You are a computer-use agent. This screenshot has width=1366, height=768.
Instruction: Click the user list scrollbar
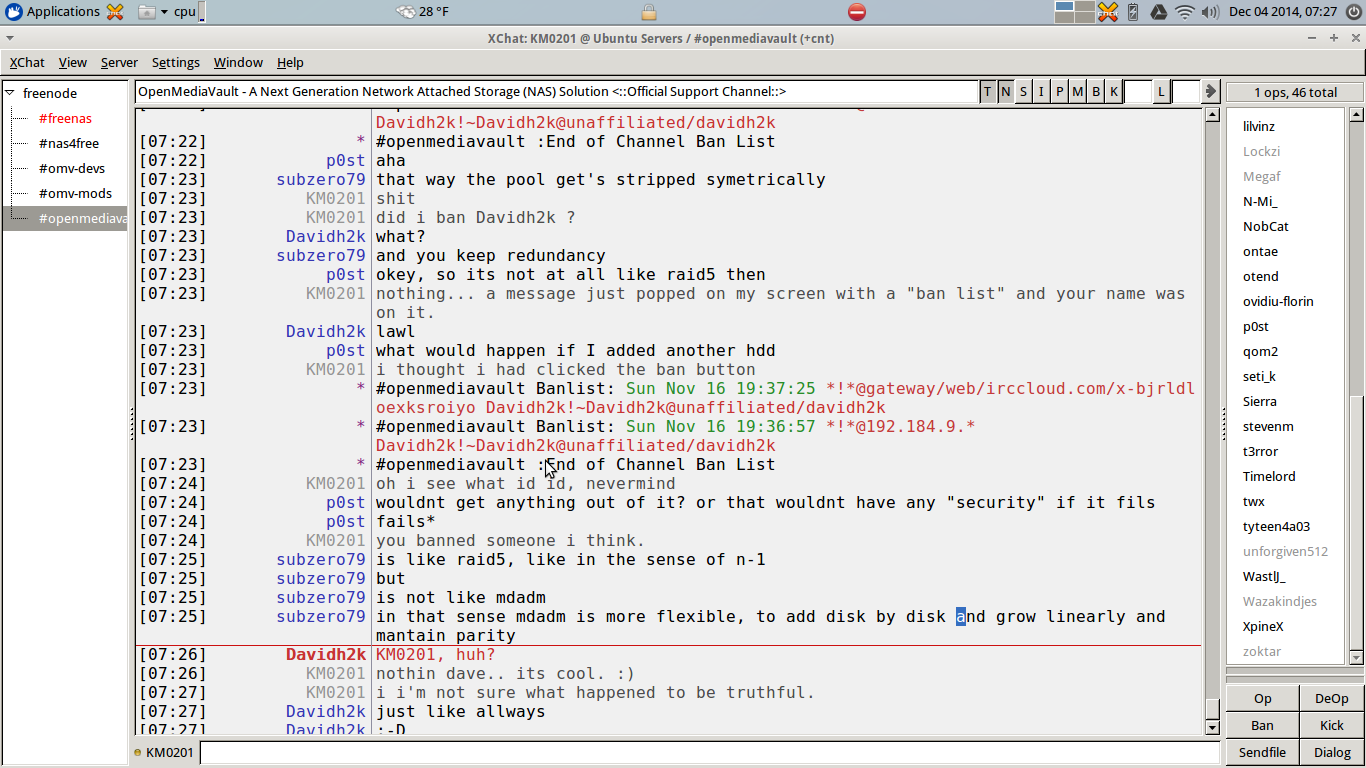click(x=1354, y=385)
